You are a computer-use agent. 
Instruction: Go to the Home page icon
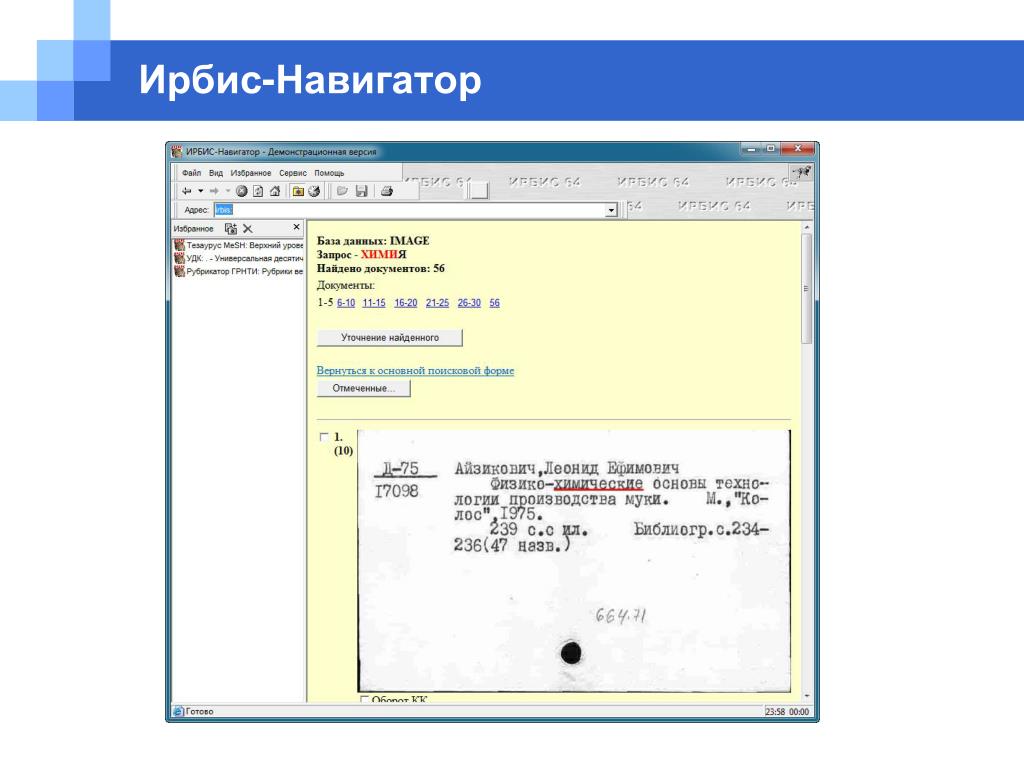(x=275, y=191)
